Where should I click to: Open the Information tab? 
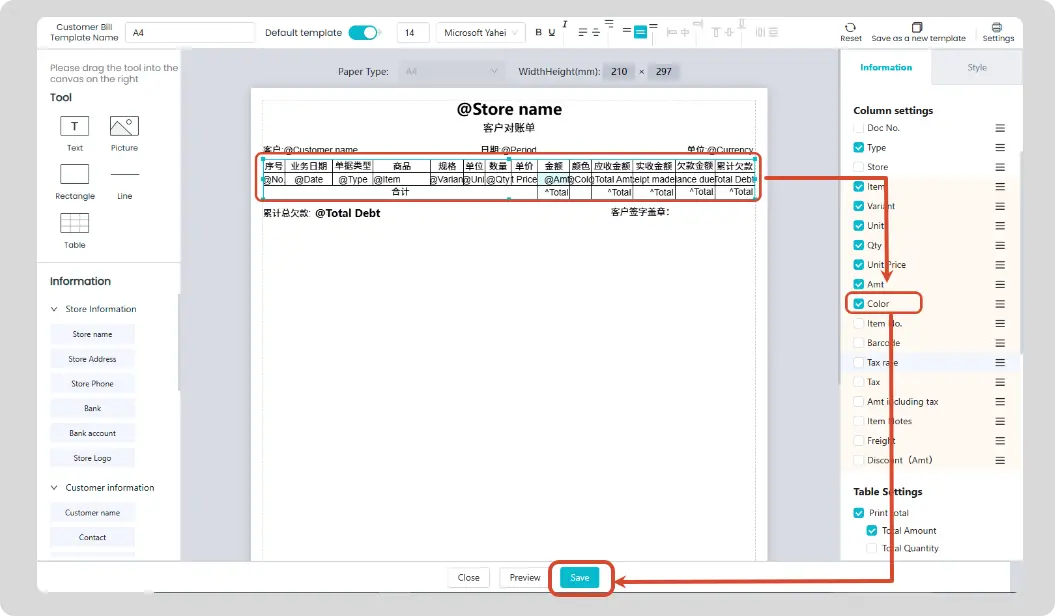[x=886, y=67]
